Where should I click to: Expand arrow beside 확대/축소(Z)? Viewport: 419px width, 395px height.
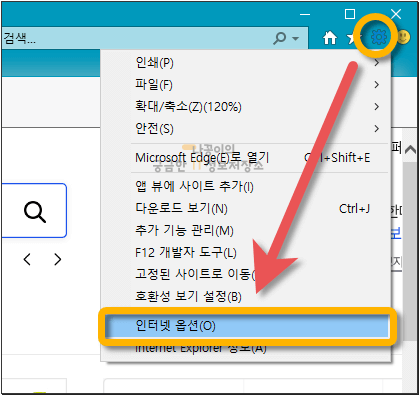[377, 107]
